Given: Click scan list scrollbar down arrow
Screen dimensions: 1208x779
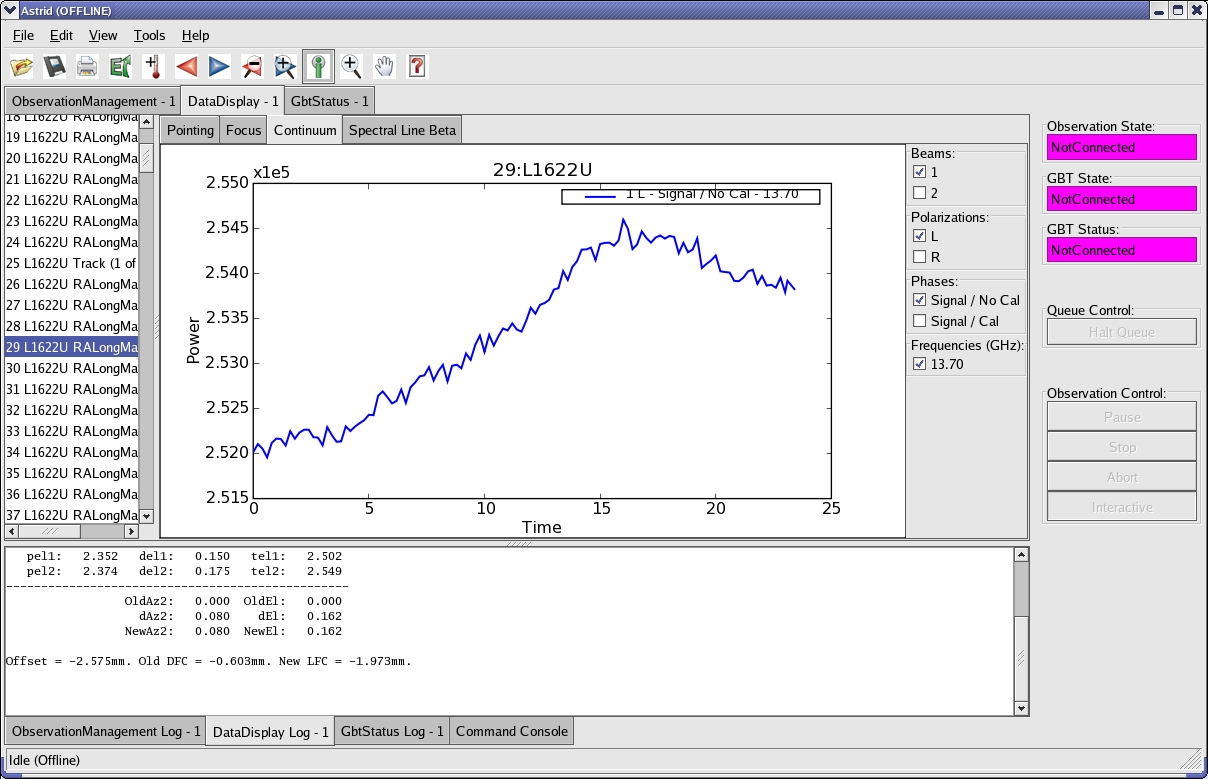Looking at the screenshot, I should click(146, 516).
